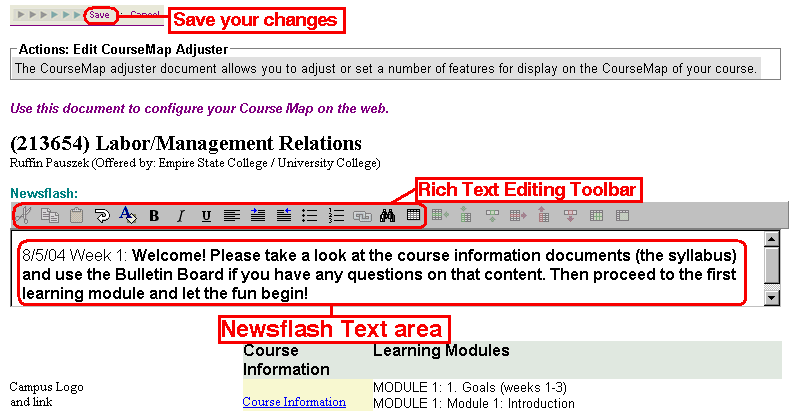Screen dimensions: 789x411
Task: Toggle Bold formatting
Action: click(154, 216)
